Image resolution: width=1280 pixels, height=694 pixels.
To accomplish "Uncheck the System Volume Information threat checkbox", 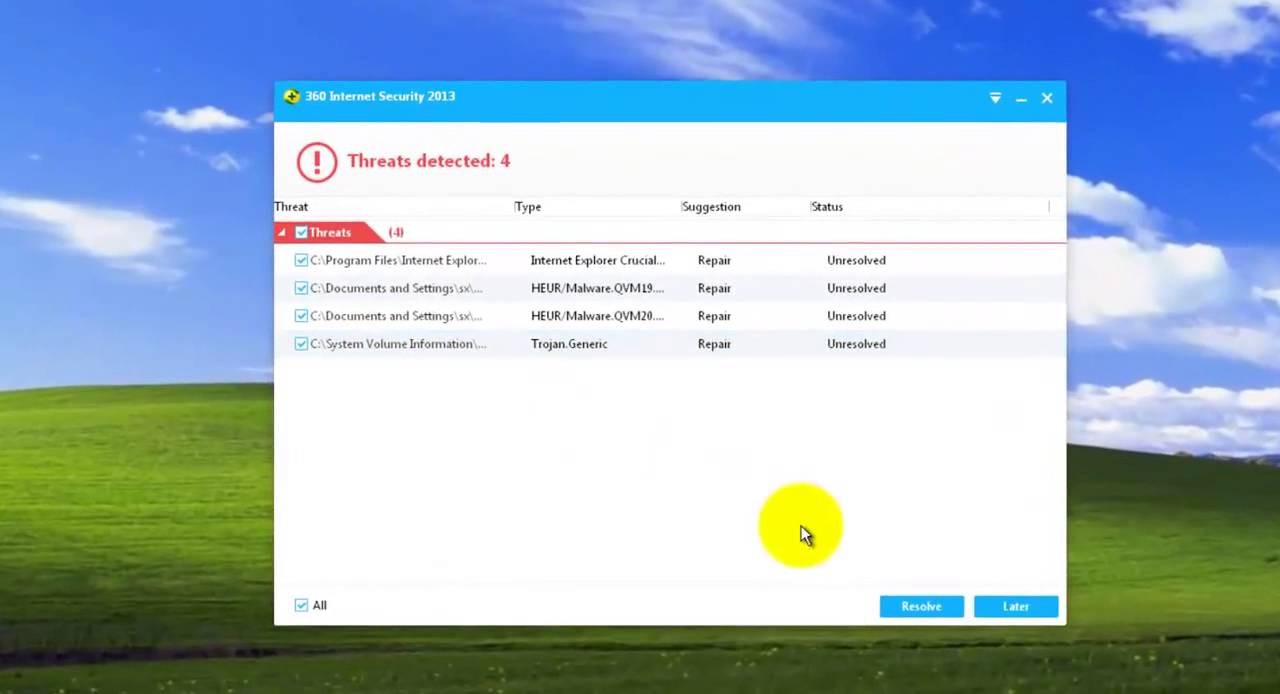I will (301, 344).
